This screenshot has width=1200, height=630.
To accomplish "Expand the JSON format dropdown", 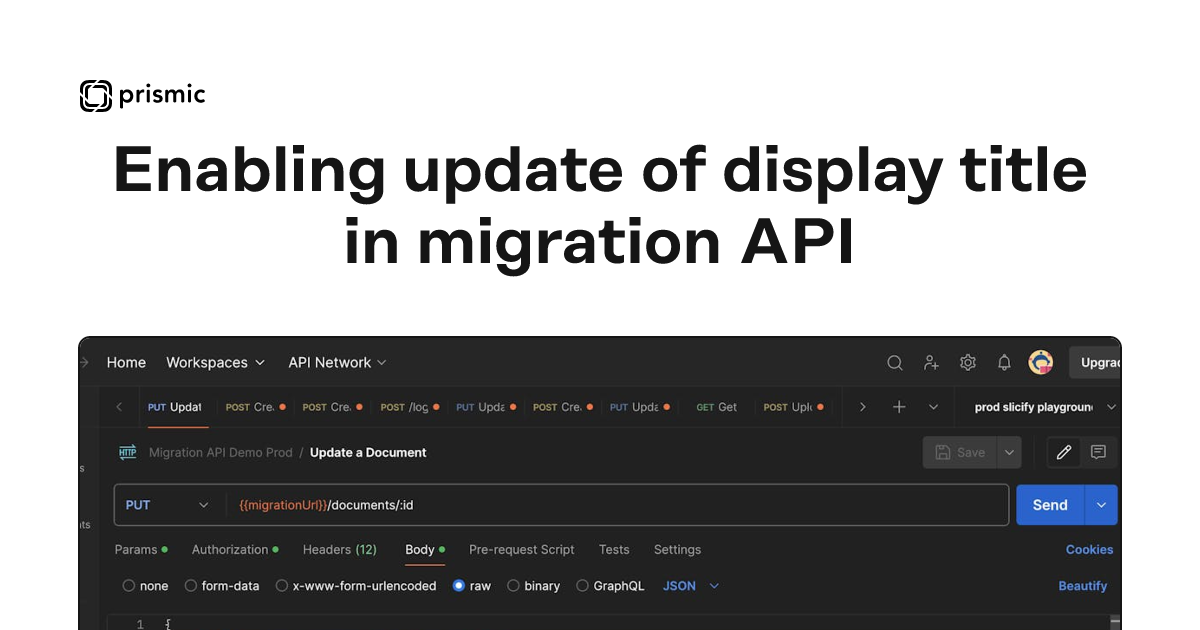I will [x=691, y=586].
